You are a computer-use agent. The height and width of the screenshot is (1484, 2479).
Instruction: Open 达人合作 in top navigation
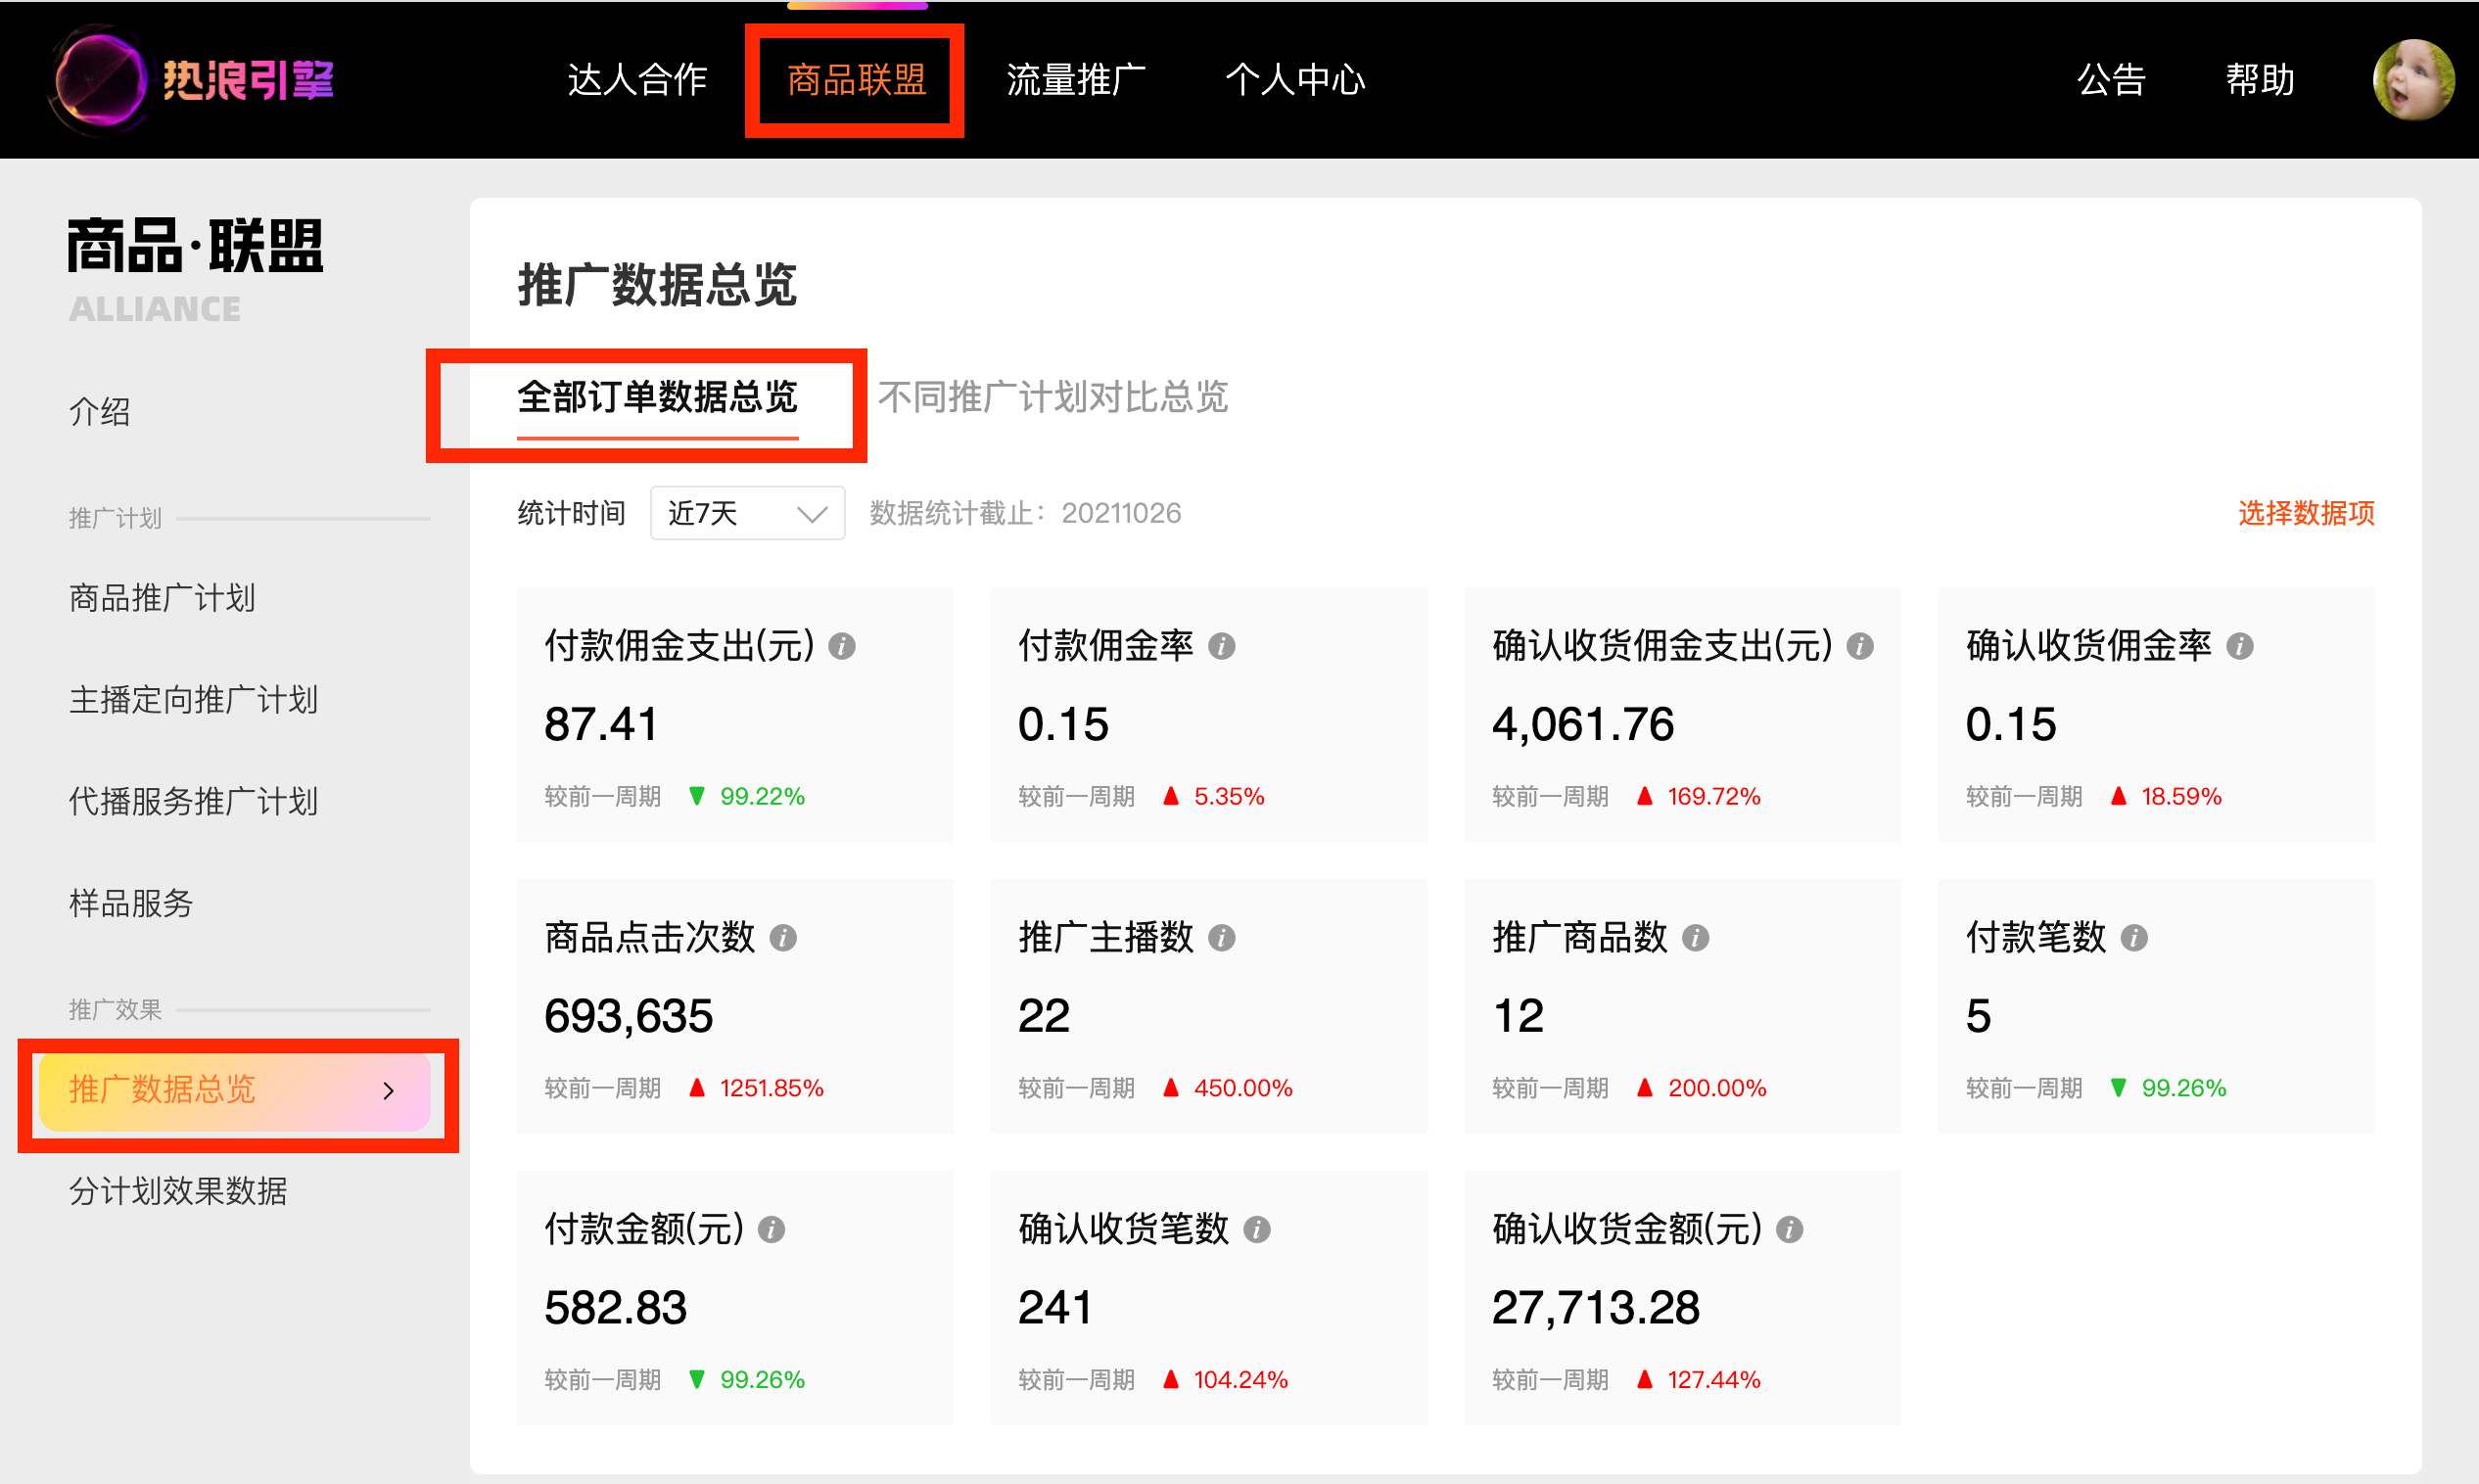coord(637,80)
